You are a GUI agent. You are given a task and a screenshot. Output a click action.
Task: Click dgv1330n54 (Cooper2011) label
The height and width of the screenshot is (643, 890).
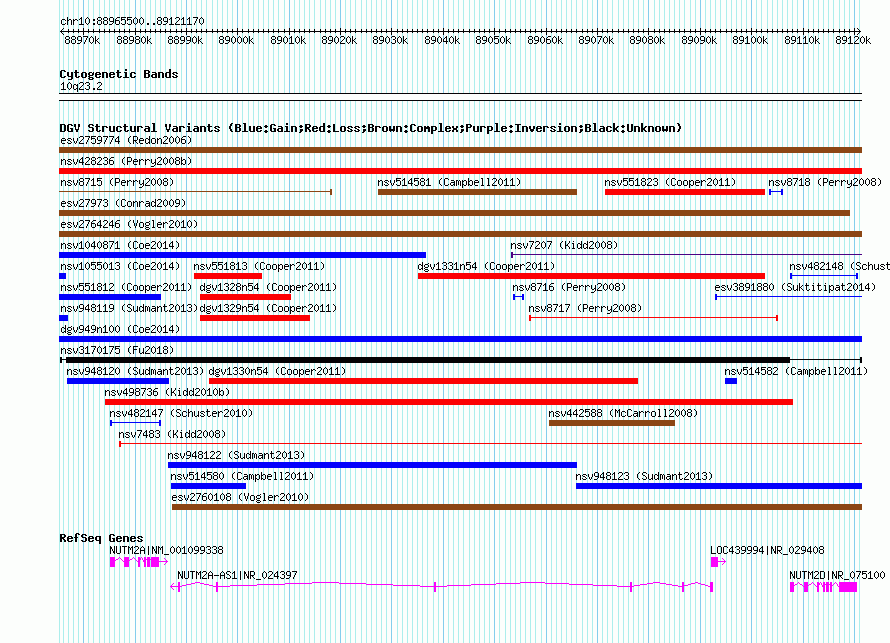278,371
